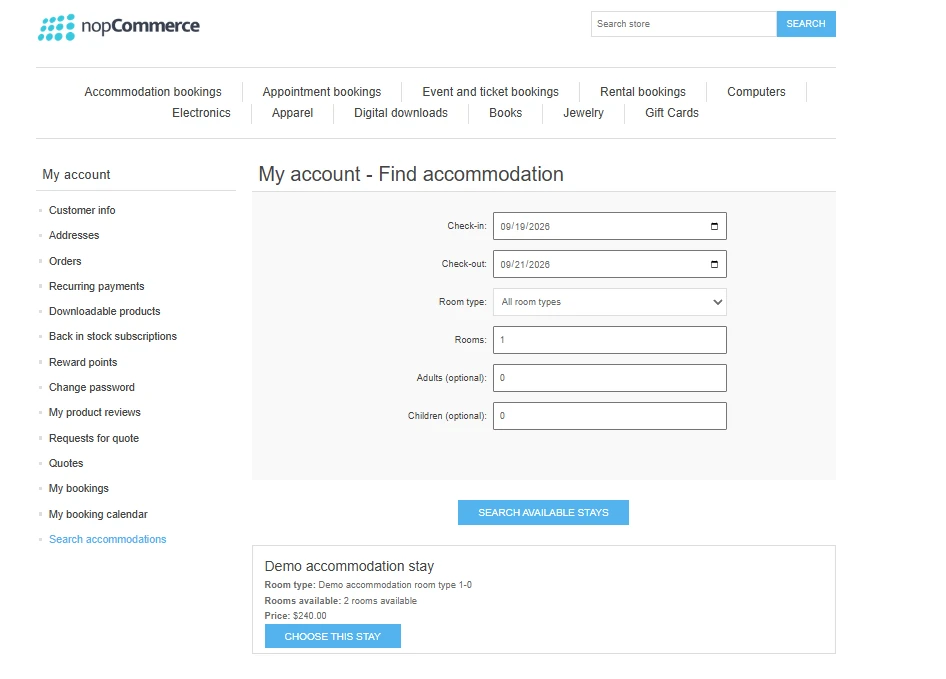Click the 'My account' sidebar heading
946x679 pixels.
76,174
